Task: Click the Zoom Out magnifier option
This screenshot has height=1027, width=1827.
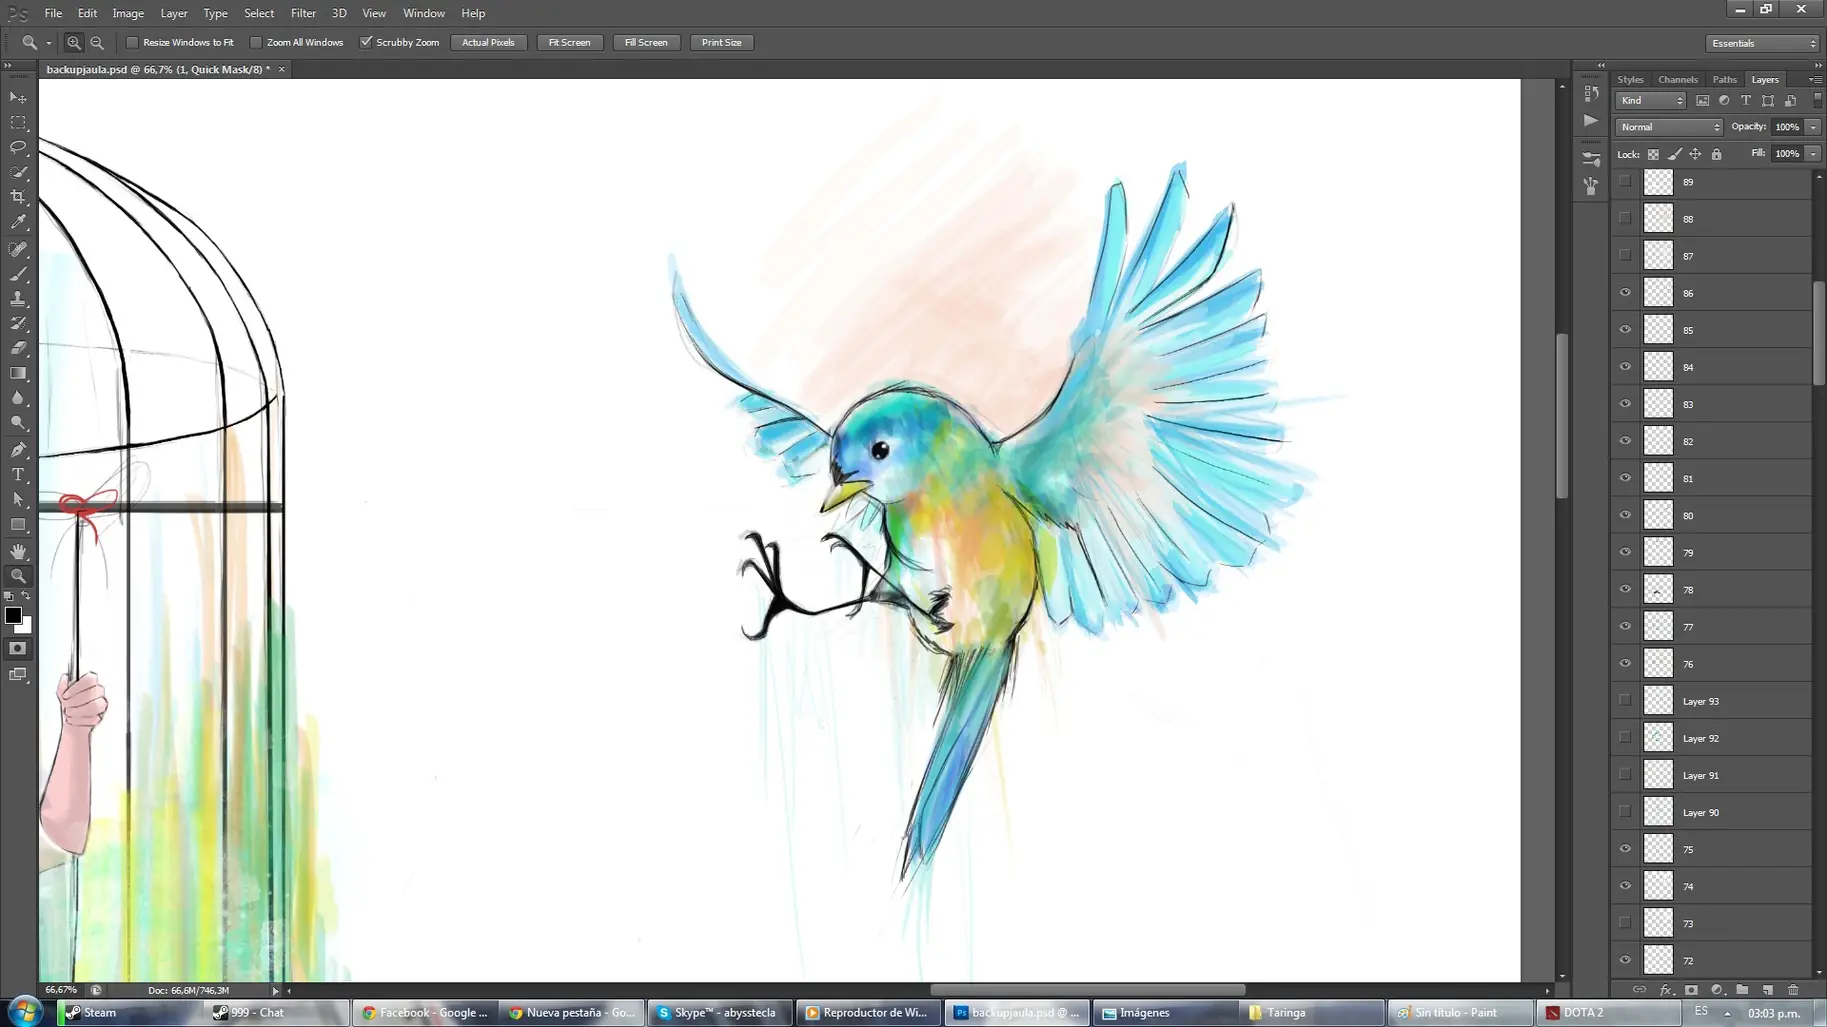Action: [x=97, y=43]
